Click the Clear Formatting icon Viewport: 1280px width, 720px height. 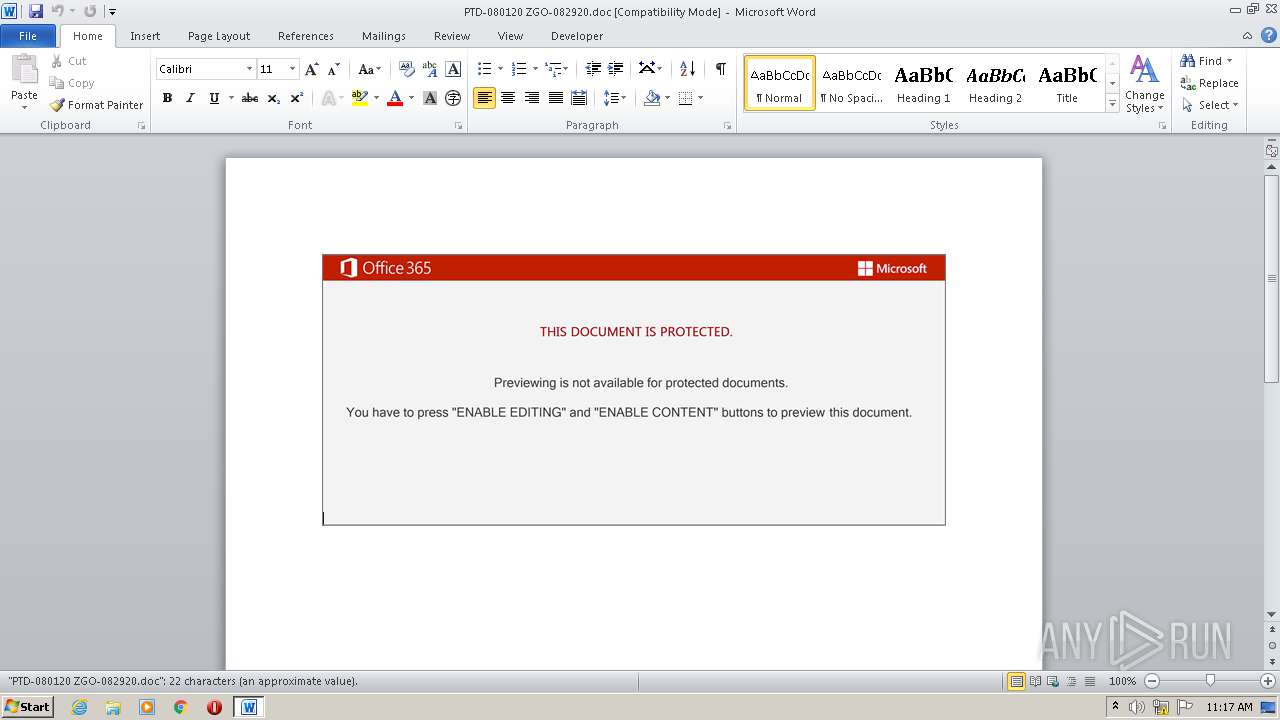(x=407, y=69)
